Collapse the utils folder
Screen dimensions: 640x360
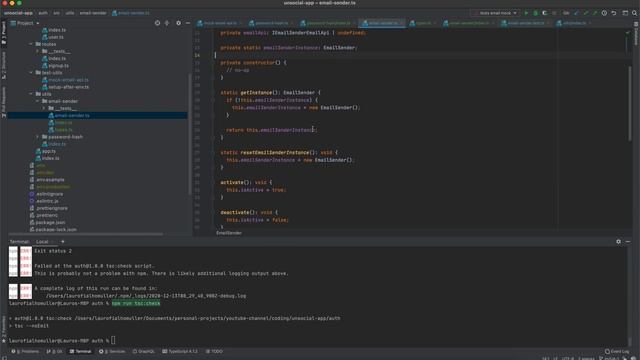31,94
